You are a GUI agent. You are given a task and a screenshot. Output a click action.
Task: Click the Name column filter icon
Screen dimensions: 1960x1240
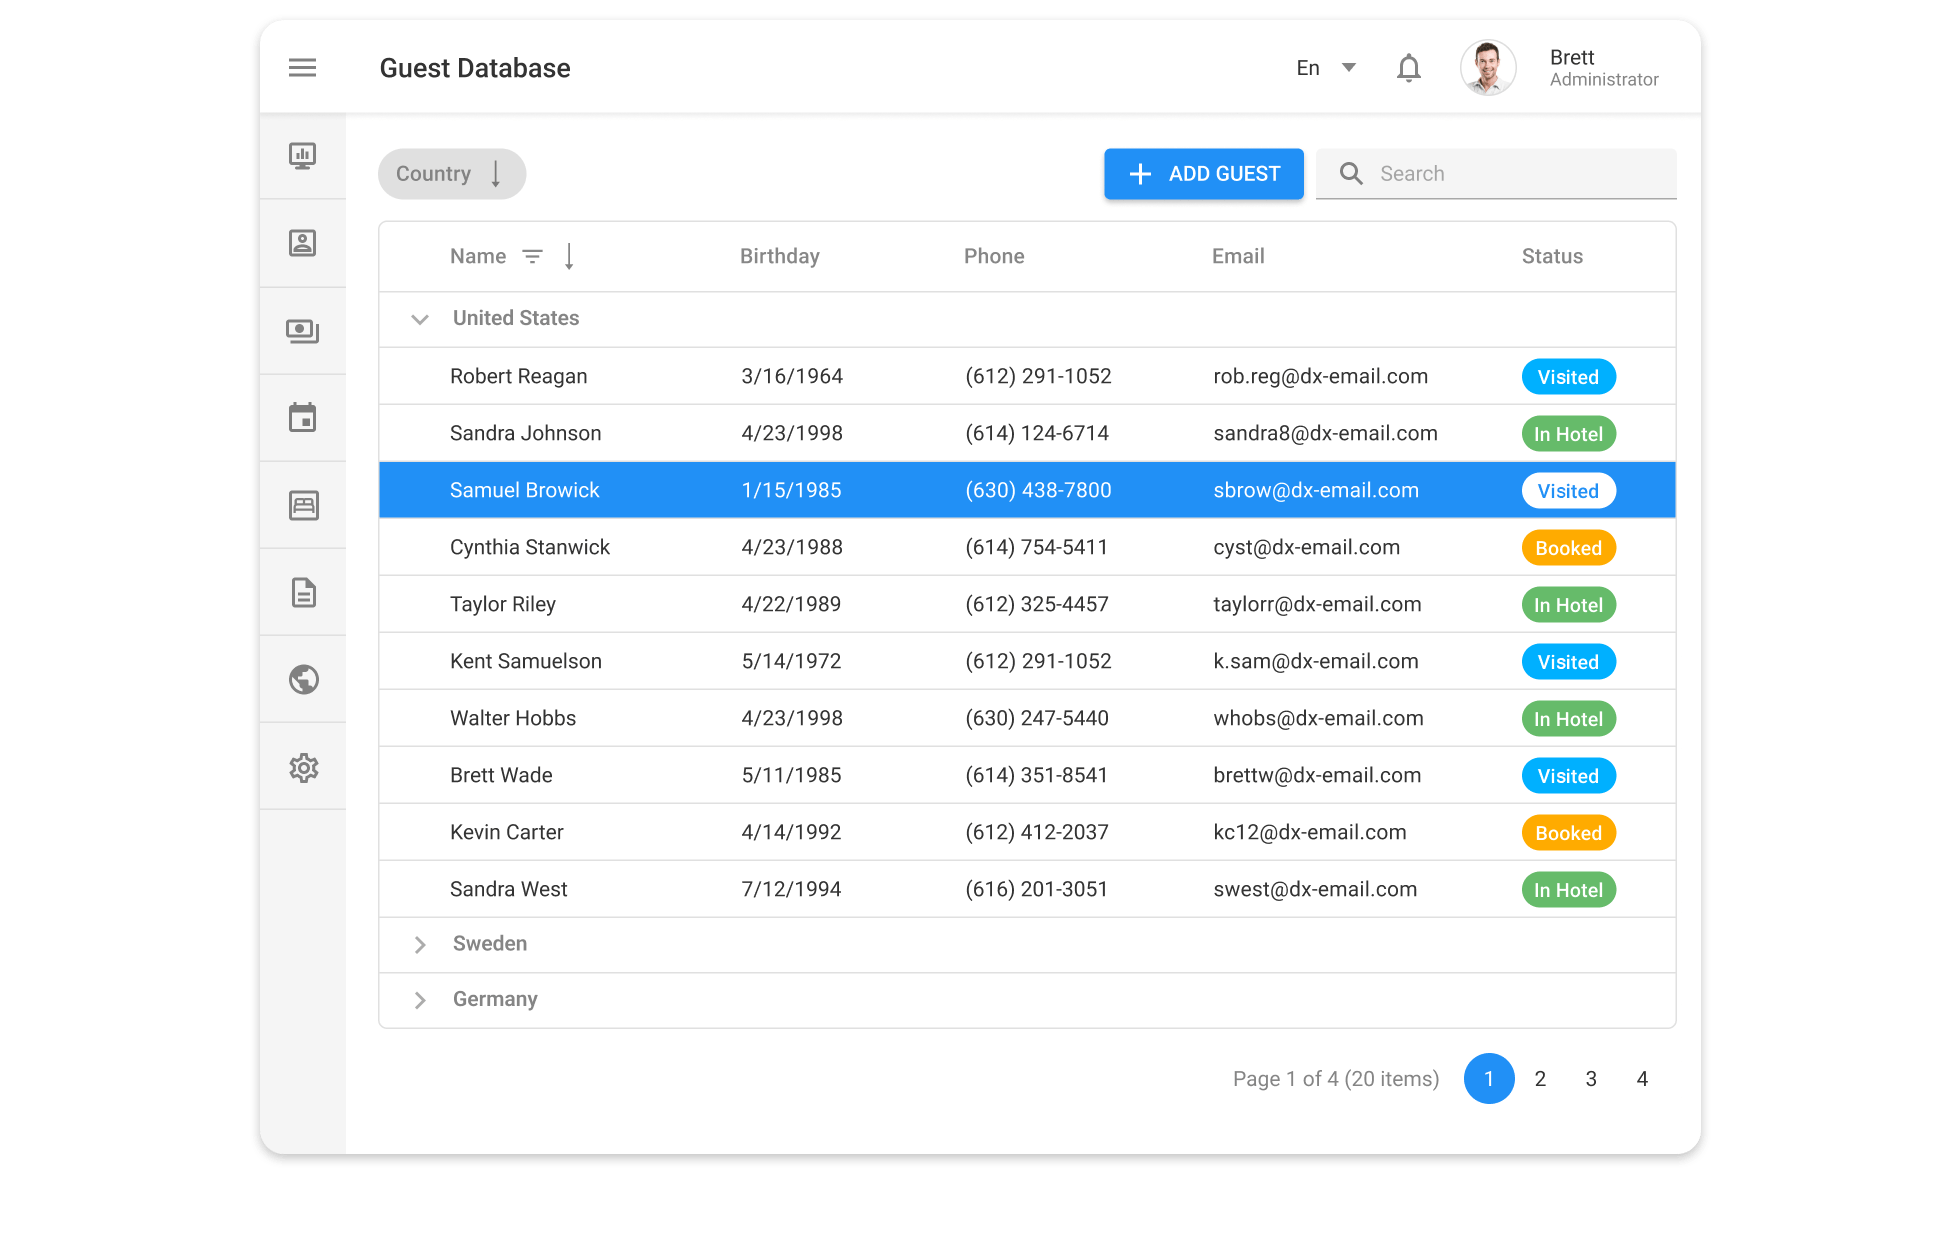(533, 257)
